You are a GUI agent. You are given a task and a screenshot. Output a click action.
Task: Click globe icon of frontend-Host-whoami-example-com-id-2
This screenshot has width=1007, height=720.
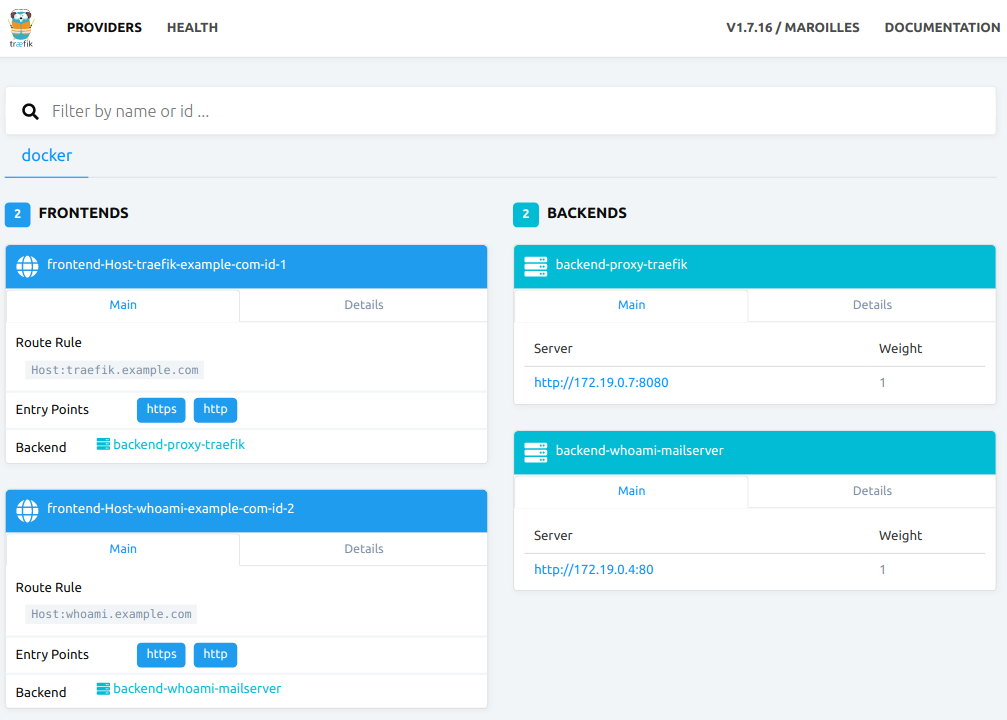pos(27,511)
